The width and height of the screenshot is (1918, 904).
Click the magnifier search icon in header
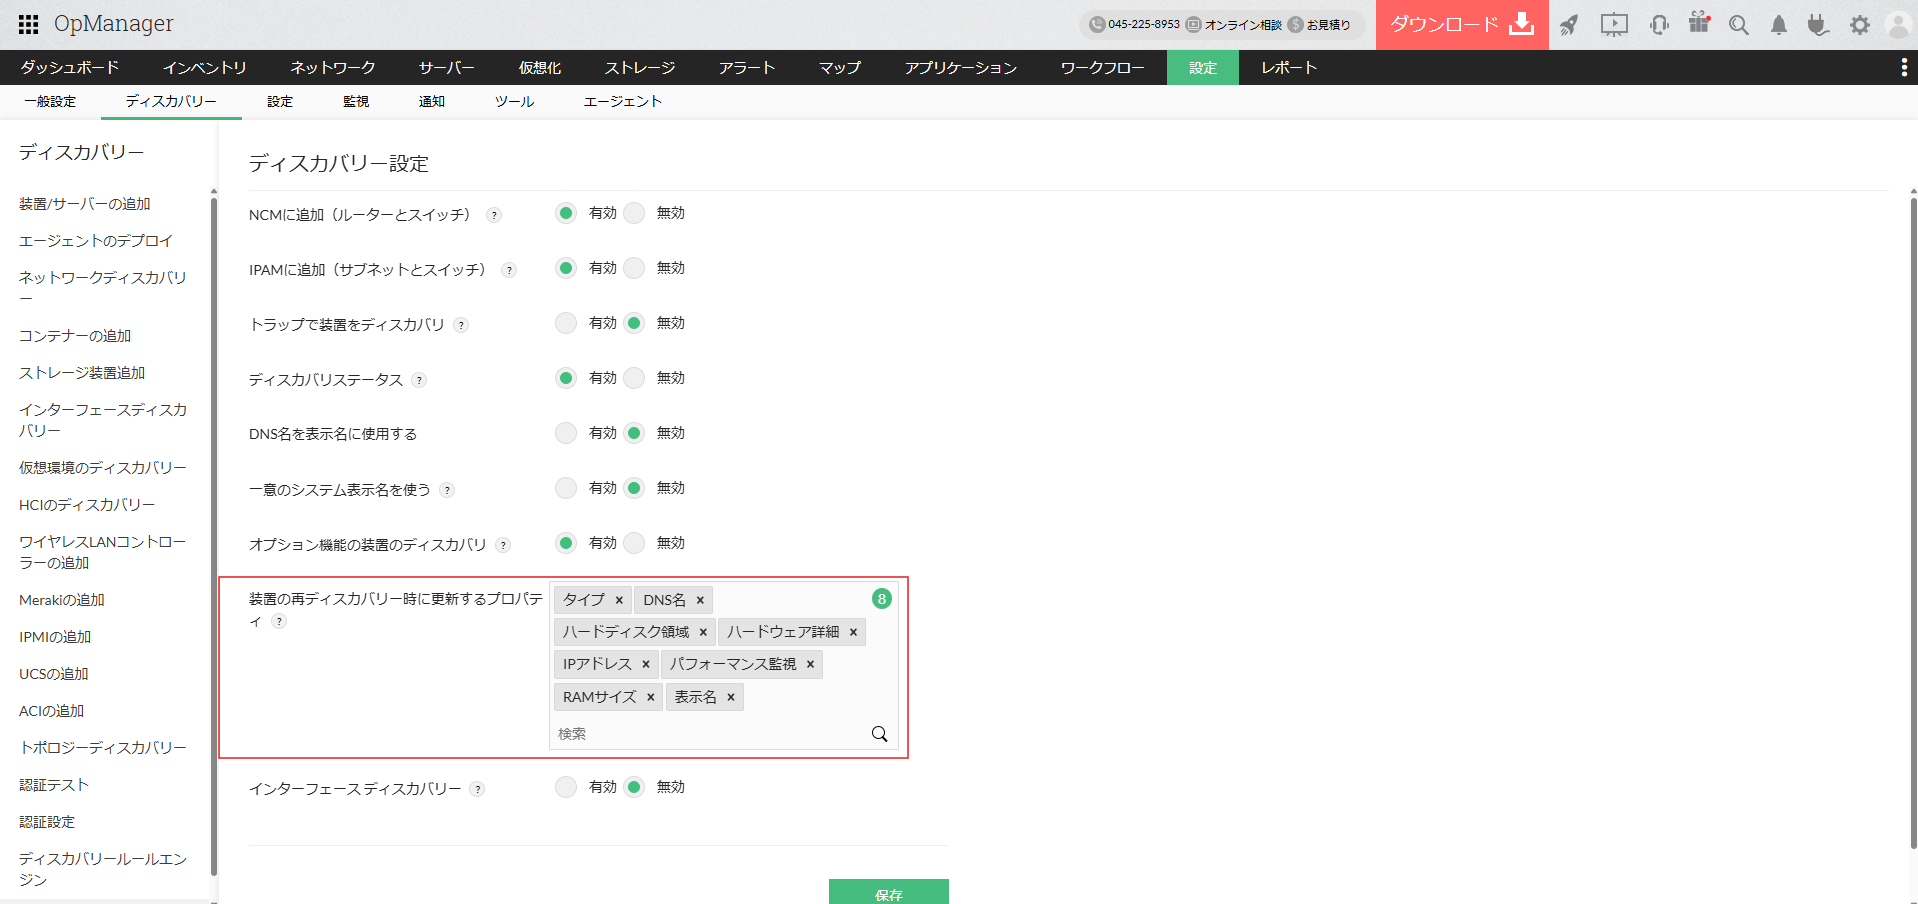click(1739, 25)
